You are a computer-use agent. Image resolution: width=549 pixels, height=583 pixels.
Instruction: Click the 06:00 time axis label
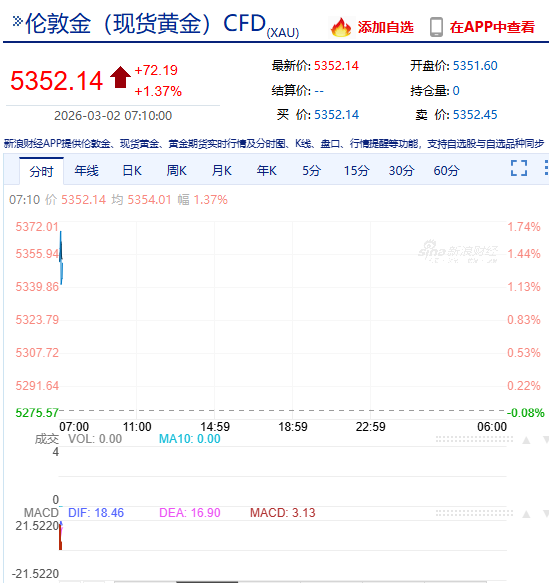pos(492,426)
